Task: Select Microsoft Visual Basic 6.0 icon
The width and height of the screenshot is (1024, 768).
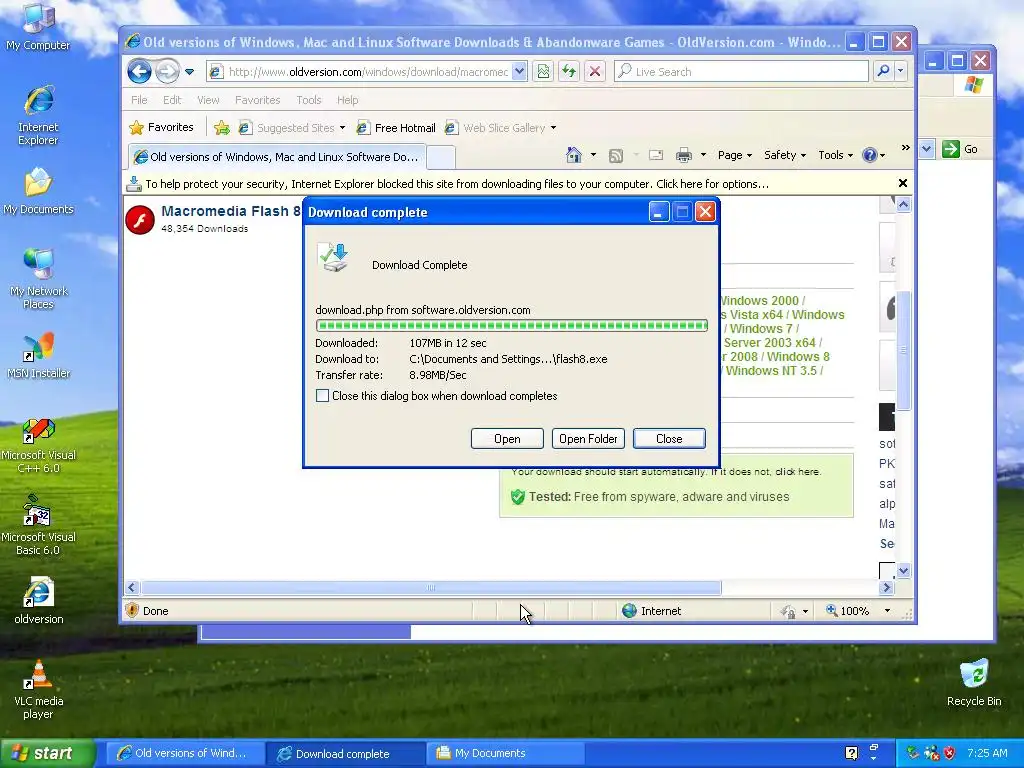Action: pos(39,526)
